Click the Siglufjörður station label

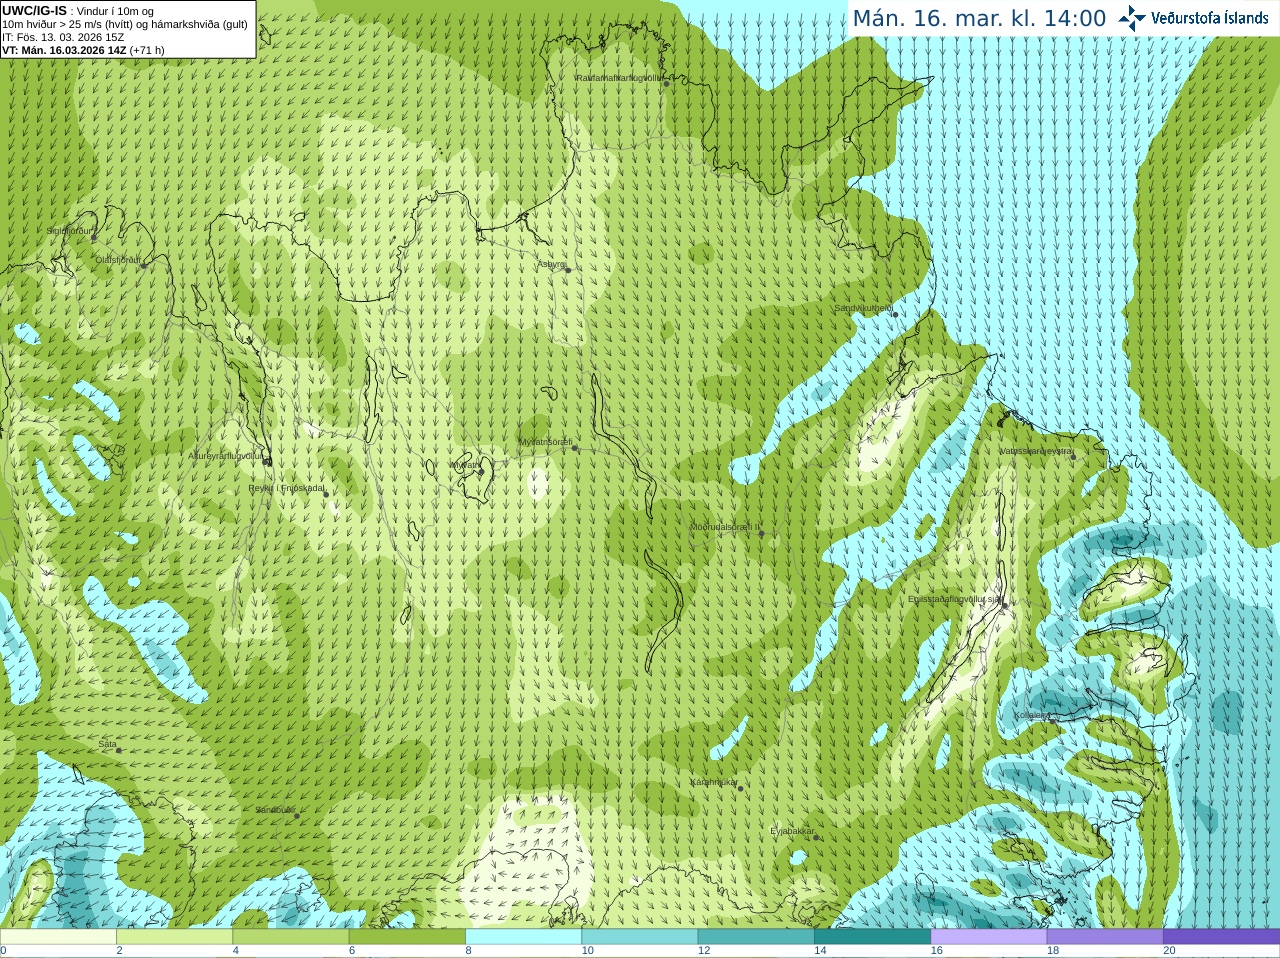(69, 231)
